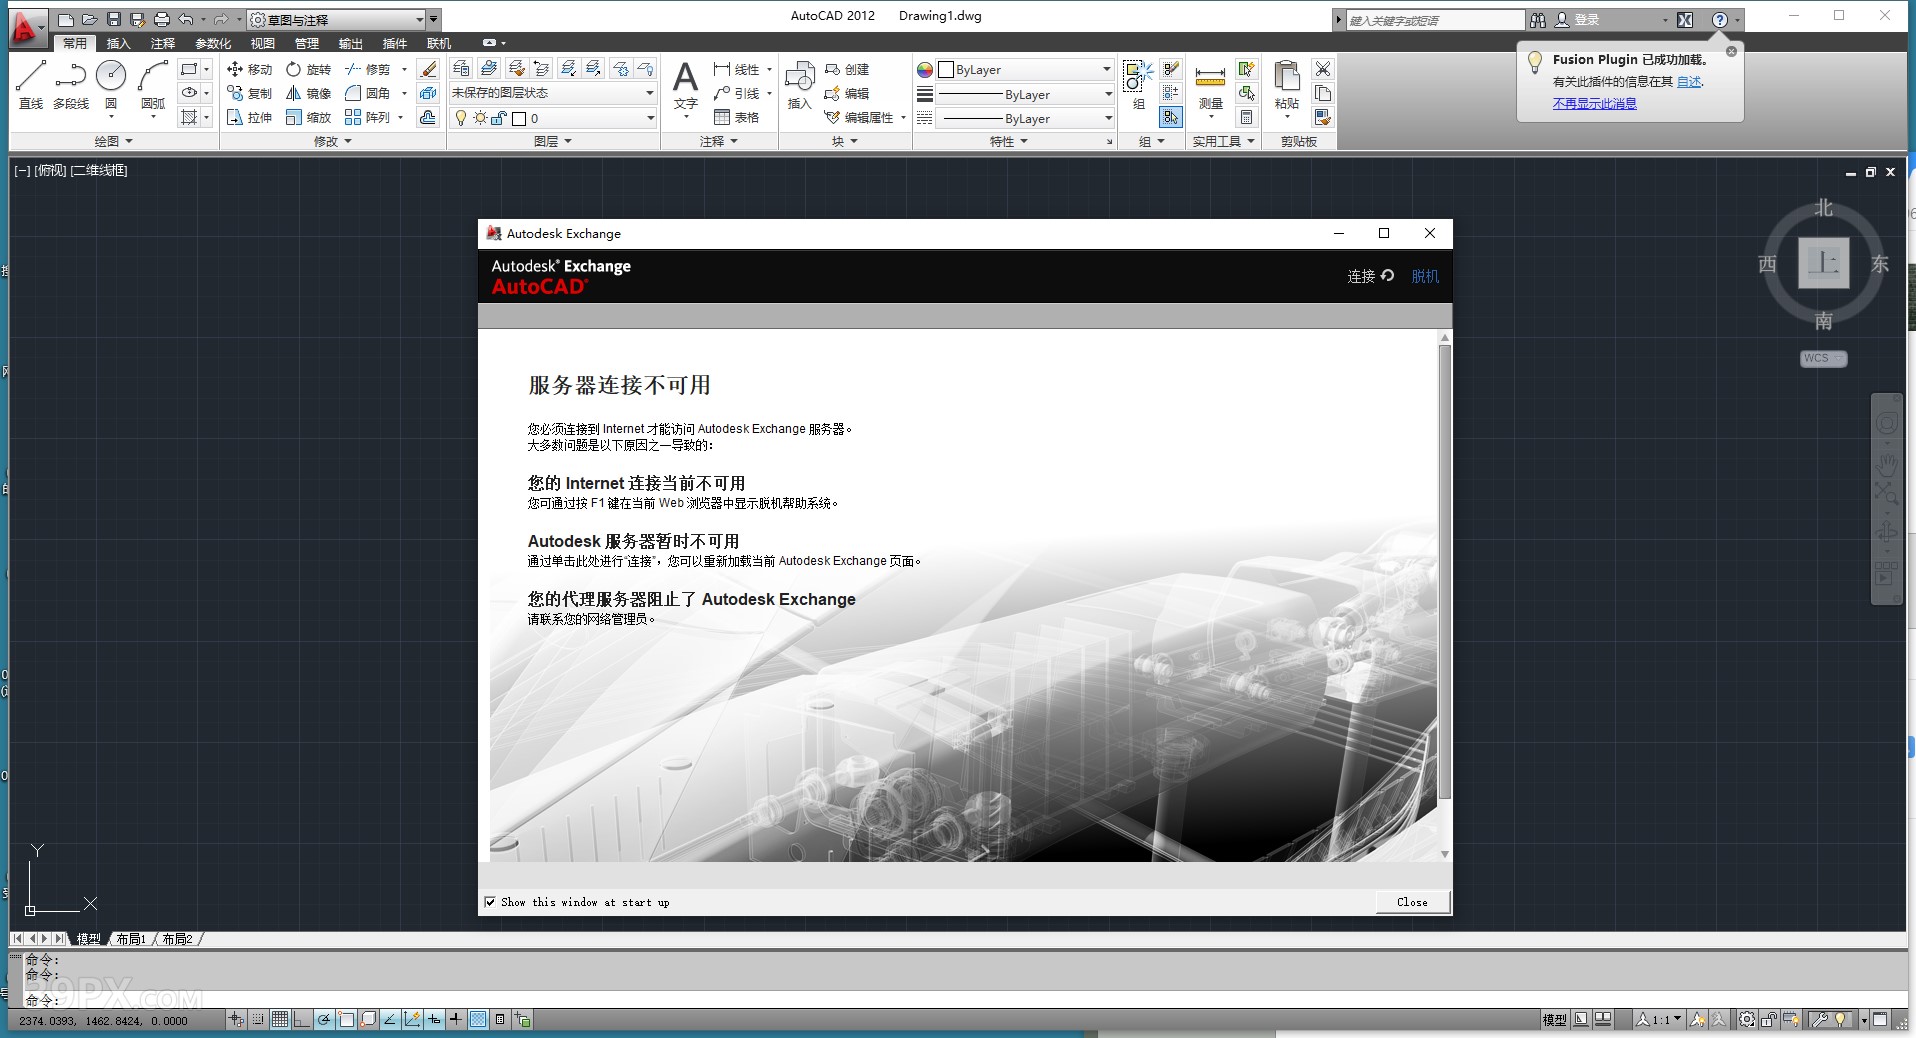Activate the 拉伸 (Stretch) tool
1916x1038 pixels.
coord(249,117)
